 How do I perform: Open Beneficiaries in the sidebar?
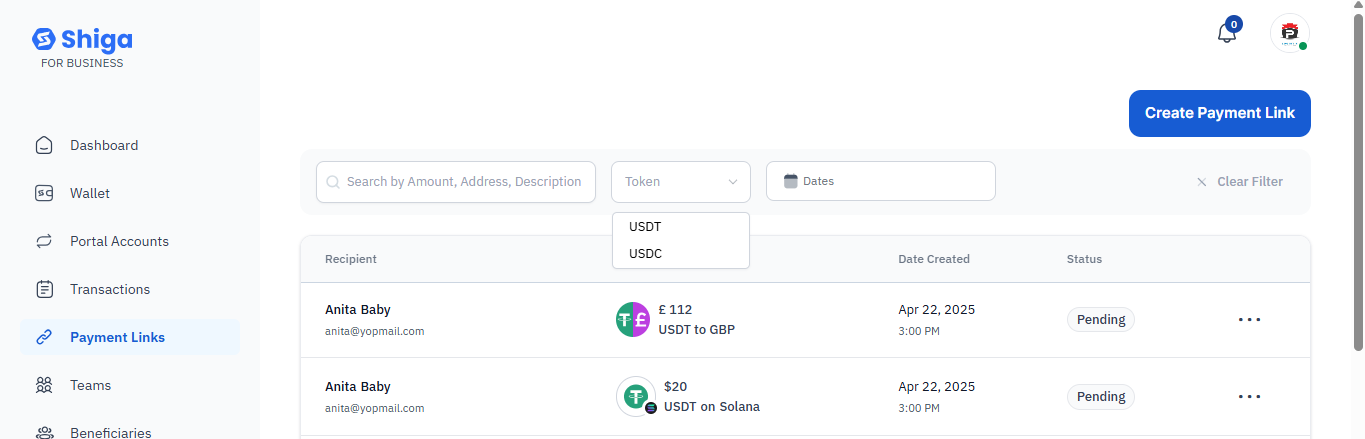110,432
